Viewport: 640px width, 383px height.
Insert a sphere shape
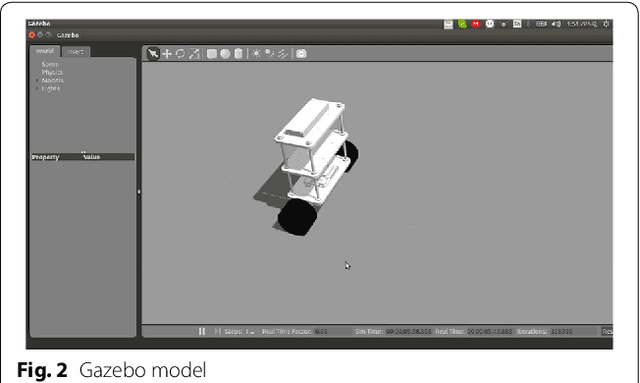225,53
